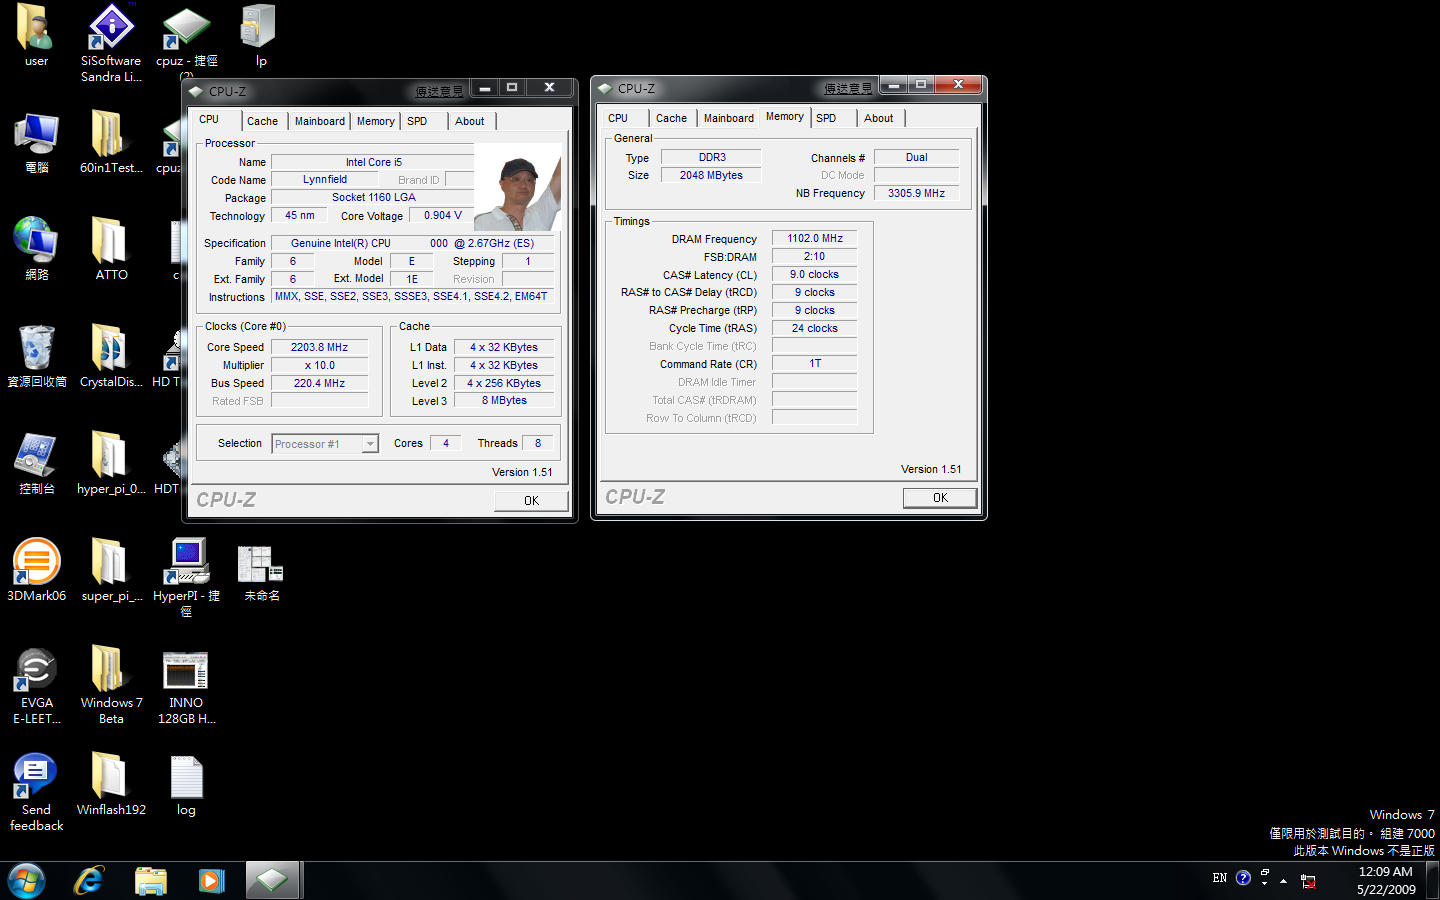Open the 未命名 image file

(x=261, y=570)
